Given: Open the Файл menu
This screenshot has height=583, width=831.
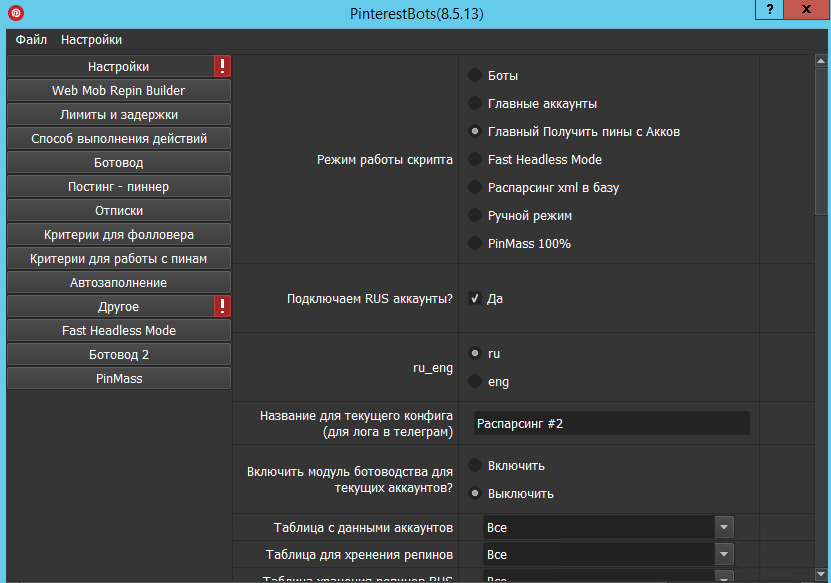Looking at the screenshot, I should (31, 40).
